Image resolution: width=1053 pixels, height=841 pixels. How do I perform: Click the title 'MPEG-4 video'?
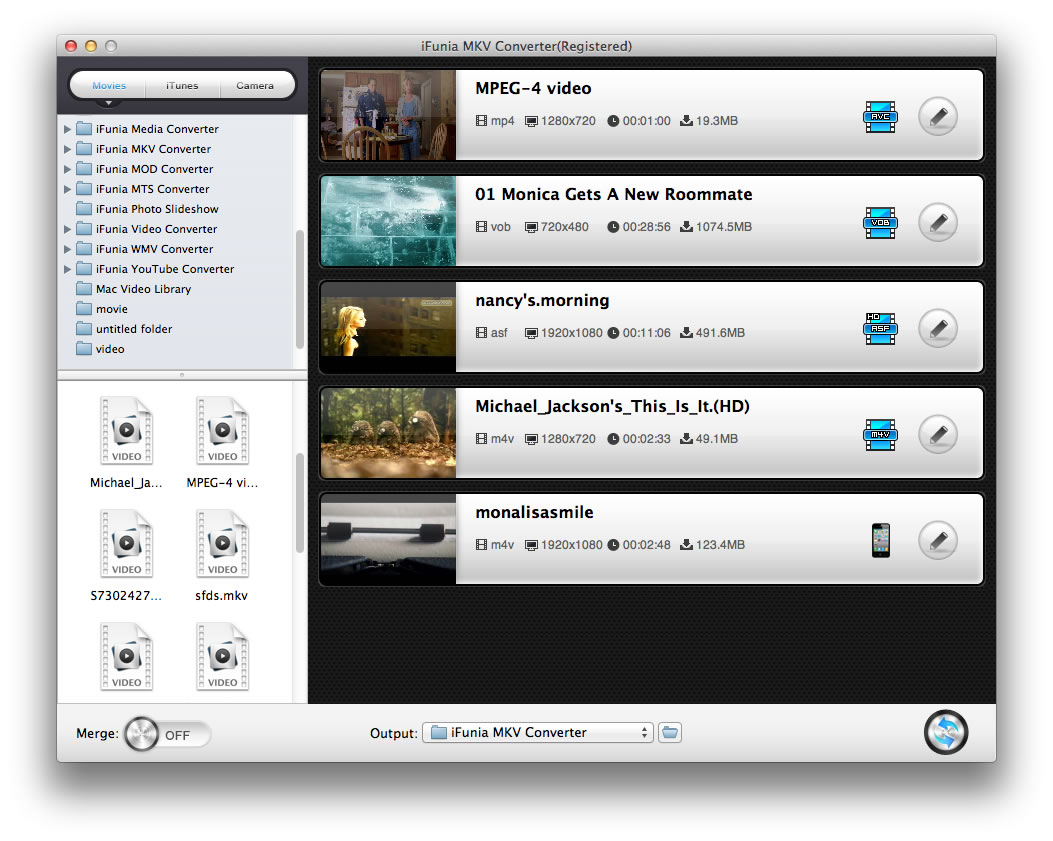click(533, 88)
